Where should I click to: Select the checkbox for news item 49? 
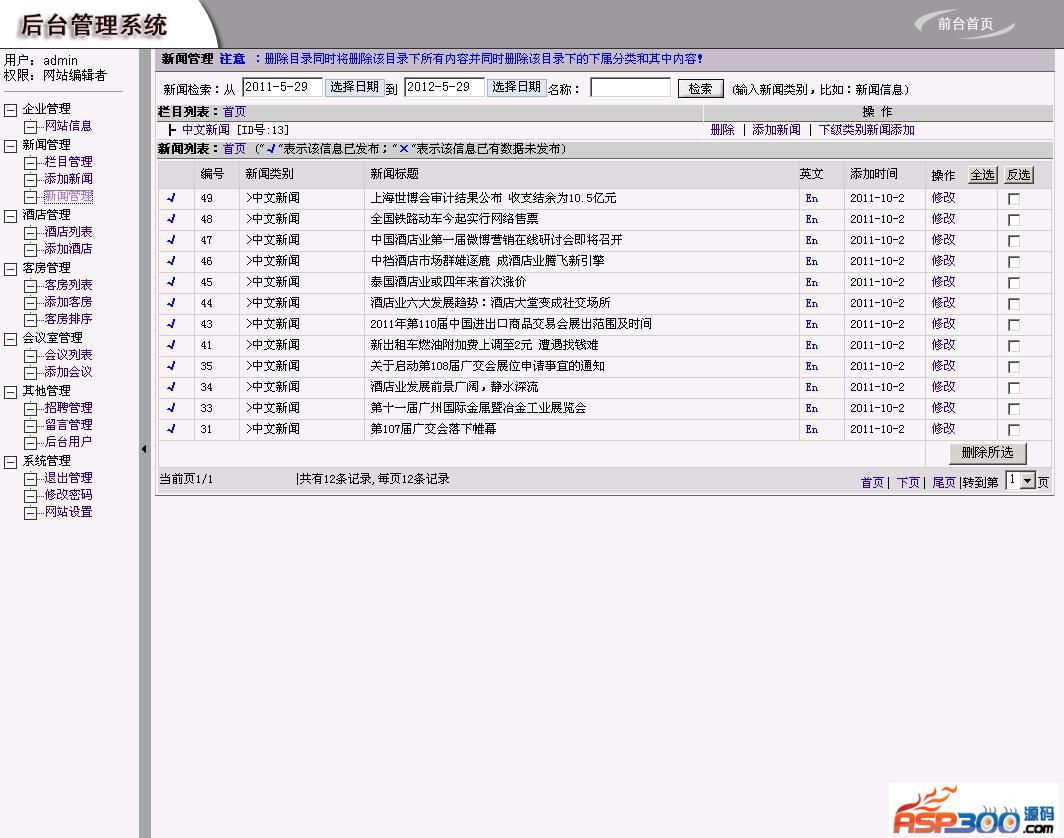(1014, 199)
